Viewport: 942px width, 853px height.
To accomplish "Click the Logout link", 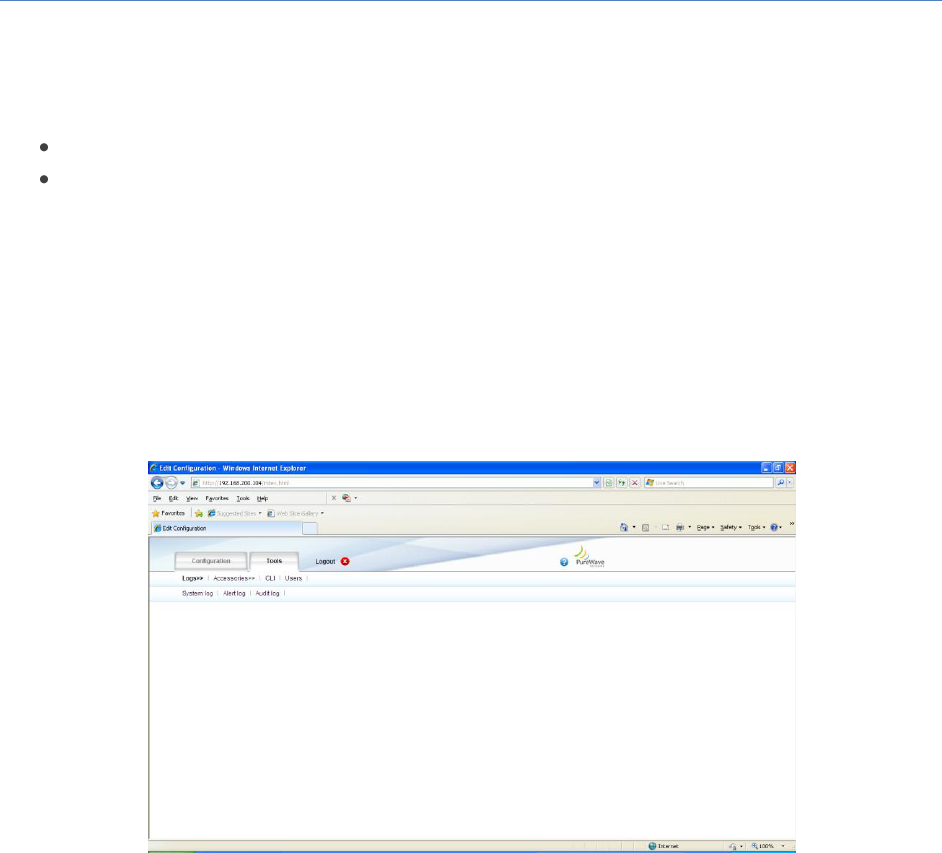I will coord(325,562).
